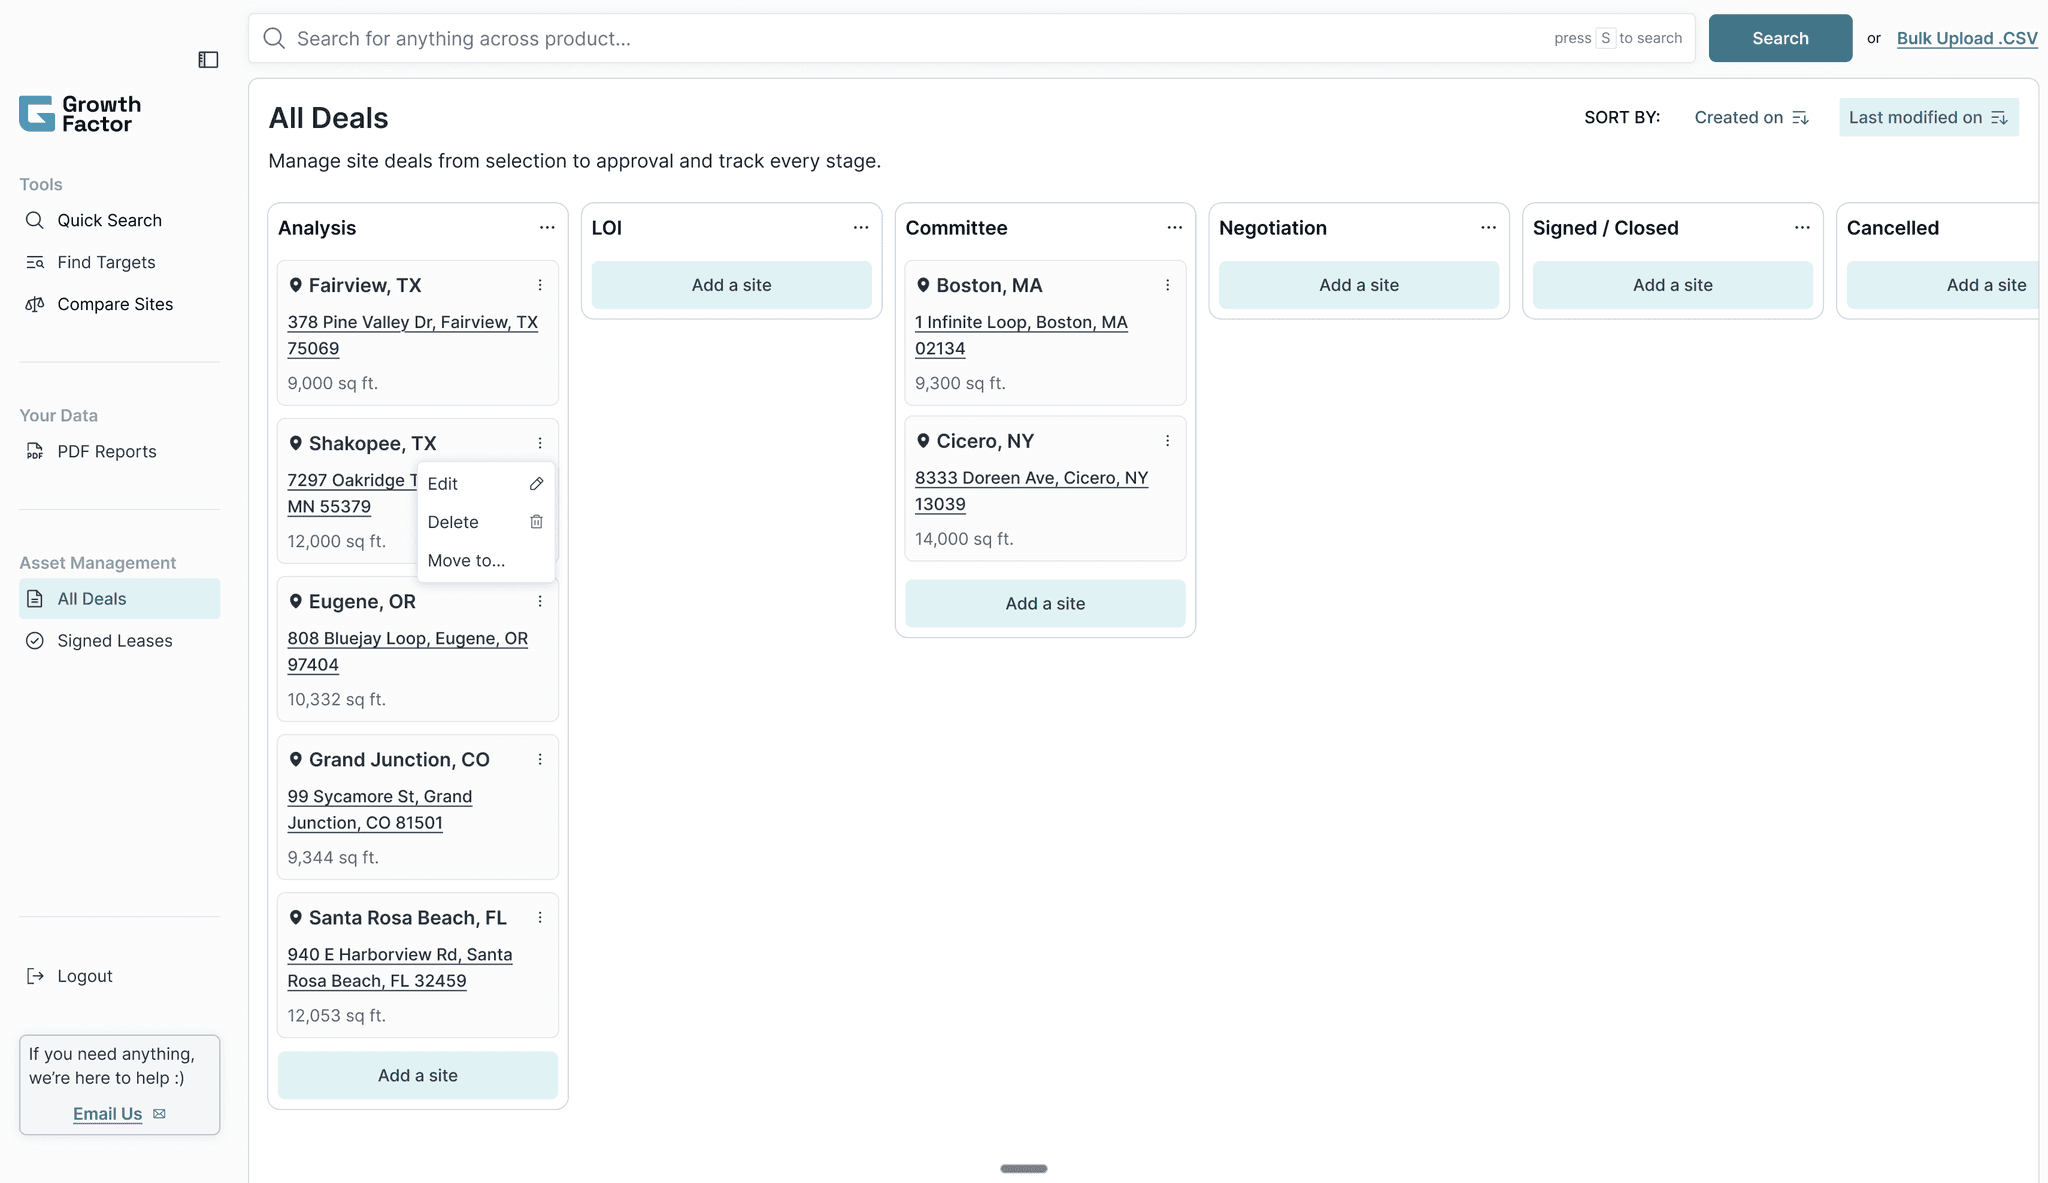The width and height of the screenshot is (2048, 1183).
Task: Open Fairview, TX card kebab menu
Action: point(540,285)
